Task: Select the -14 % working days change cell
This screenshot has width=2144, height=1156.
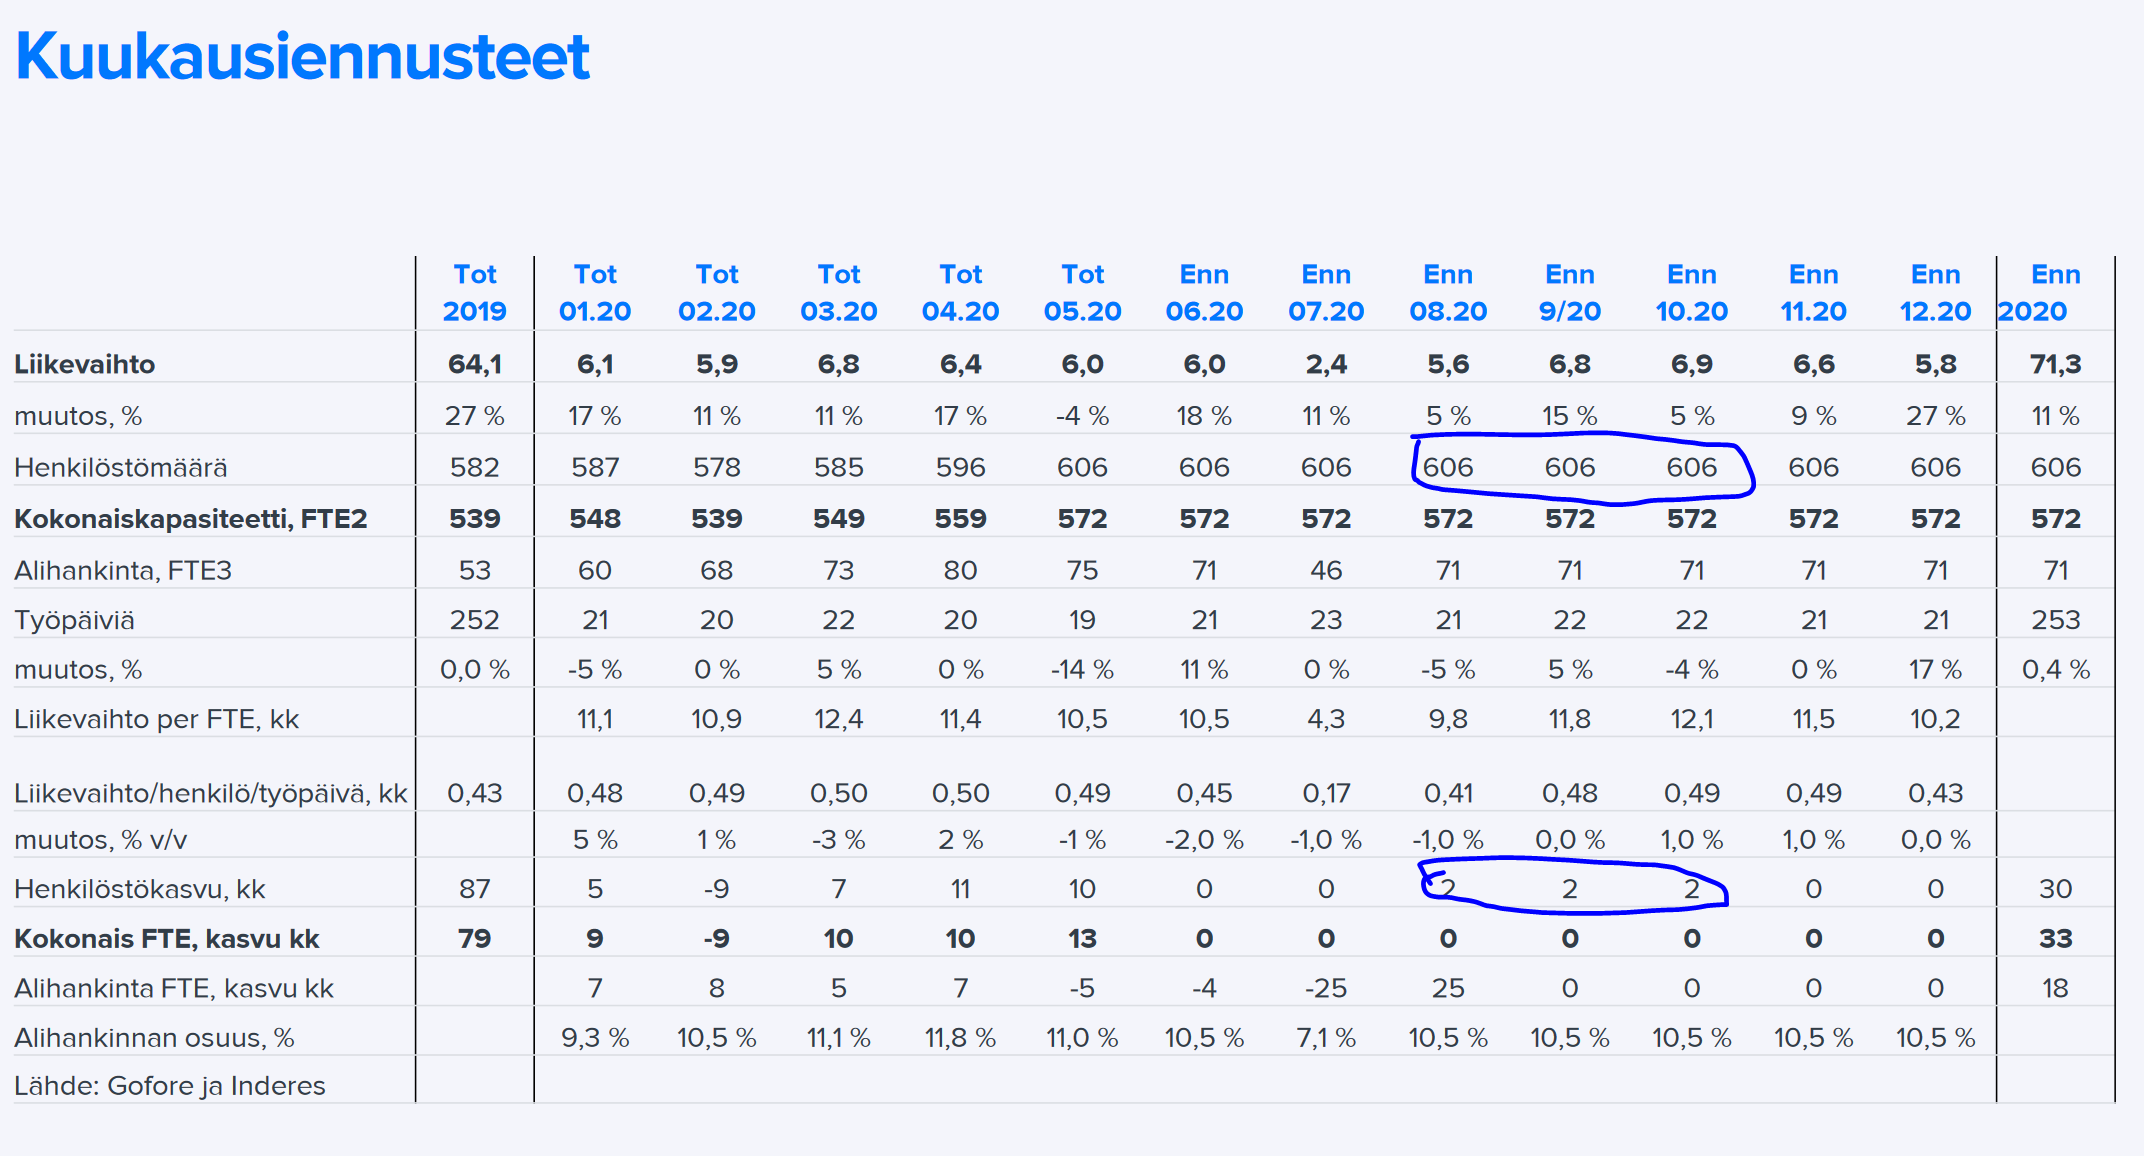Action: point(1082,669)
